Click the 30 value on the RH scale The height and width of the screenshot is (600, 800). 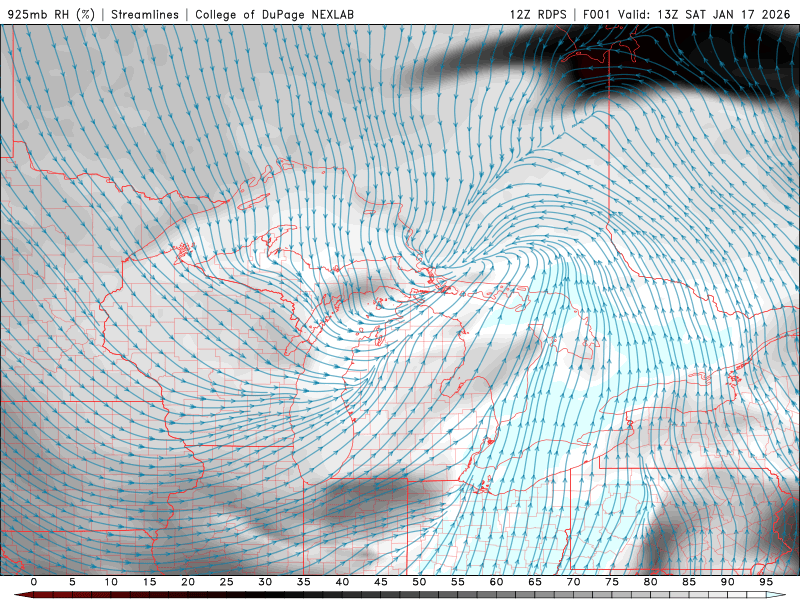click(x=265, y=582)
